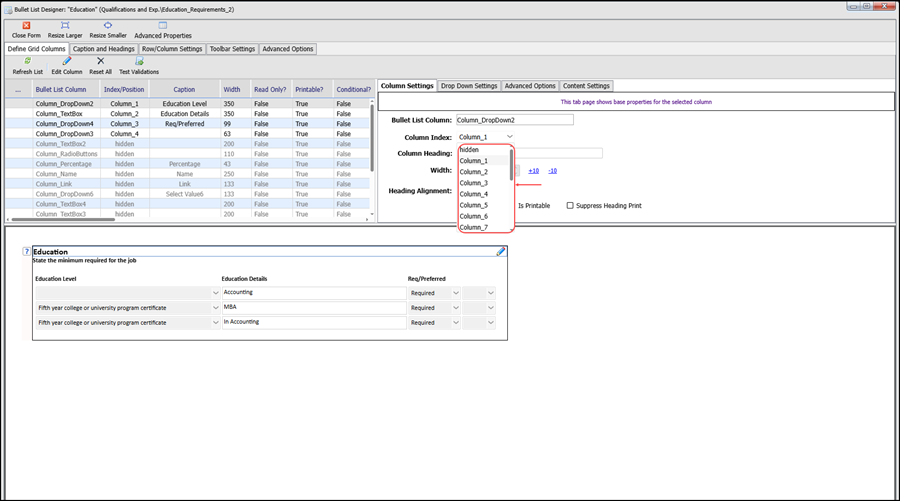Expand Education Level dropdown beside the MBA row
The height and width of the screenshot is (501, 900).
[216, 308]
